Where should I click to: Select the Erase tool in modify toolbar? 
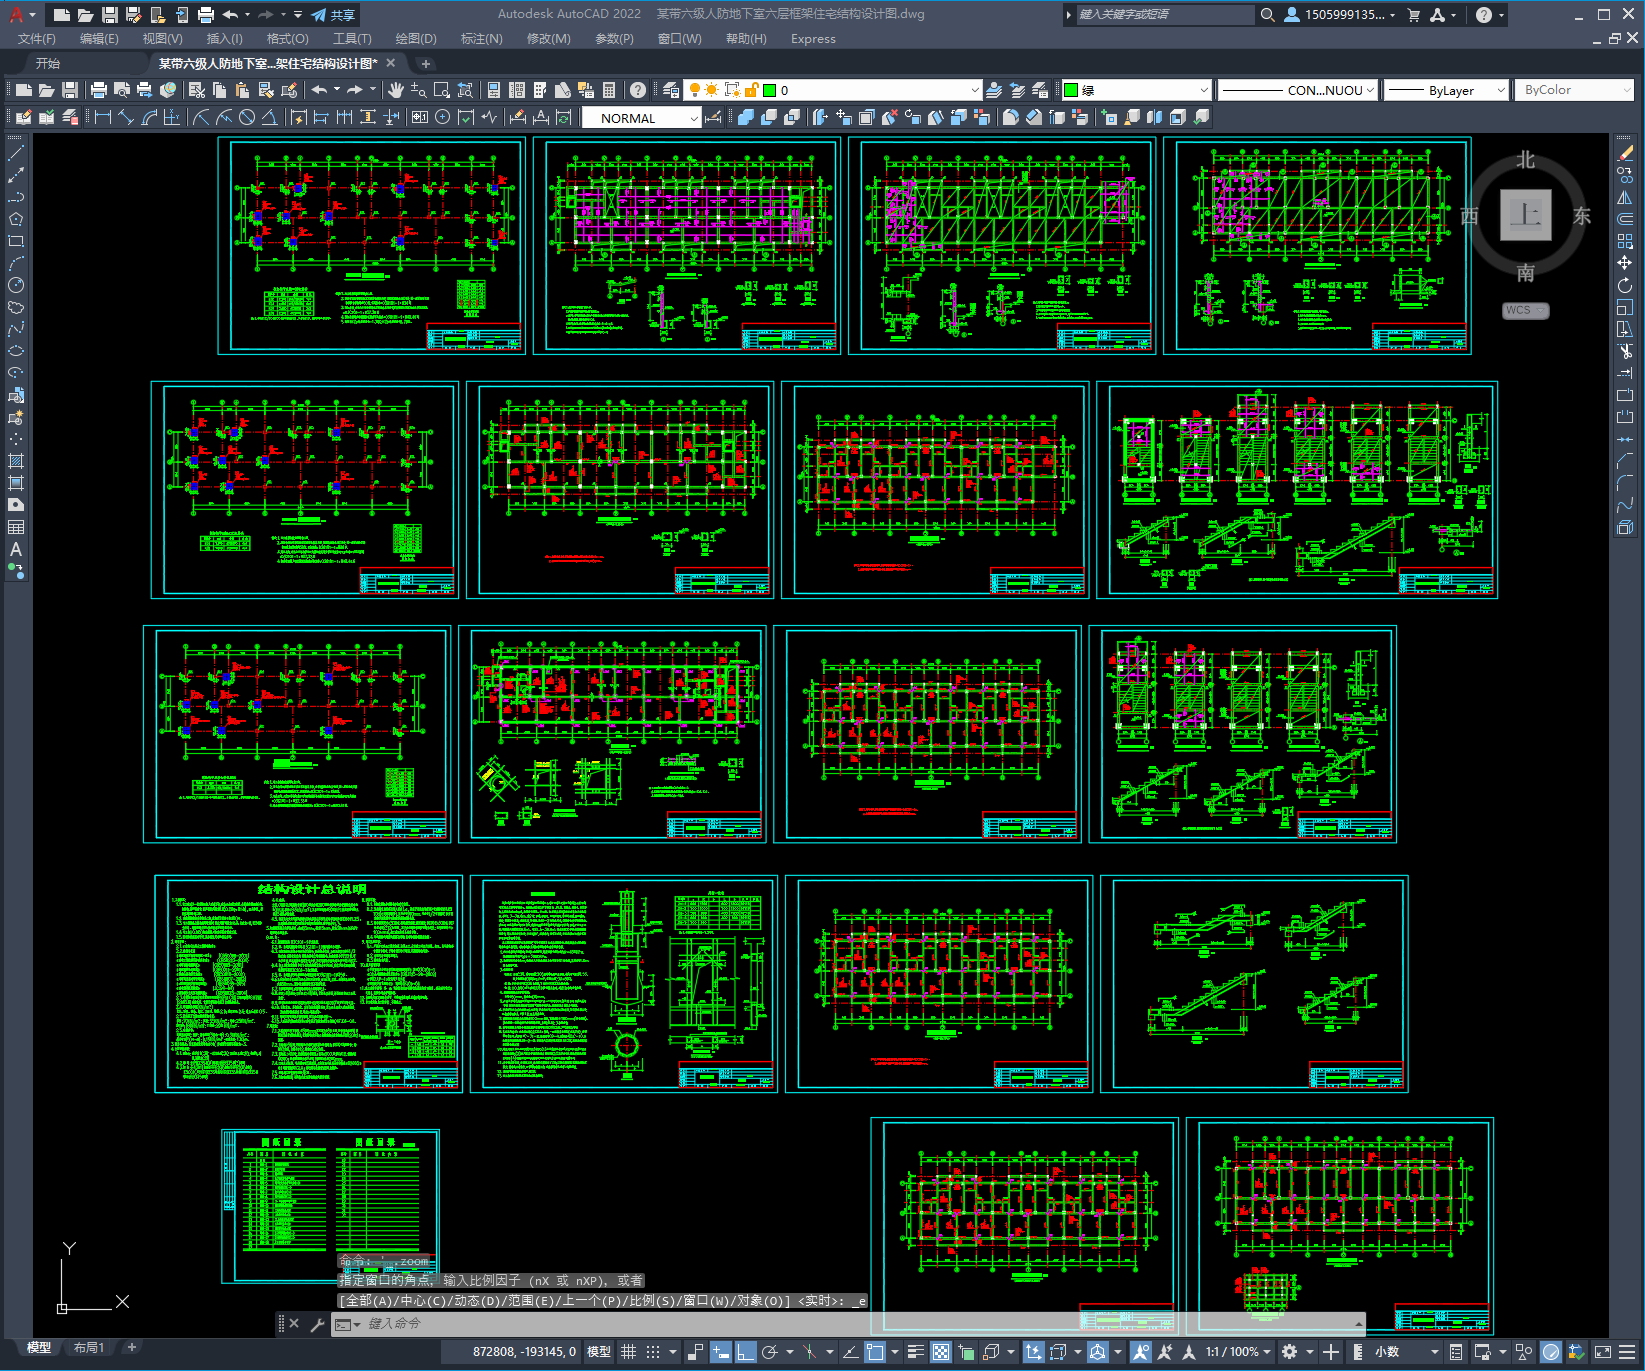pyautogui.click(x=1625, y=153)
